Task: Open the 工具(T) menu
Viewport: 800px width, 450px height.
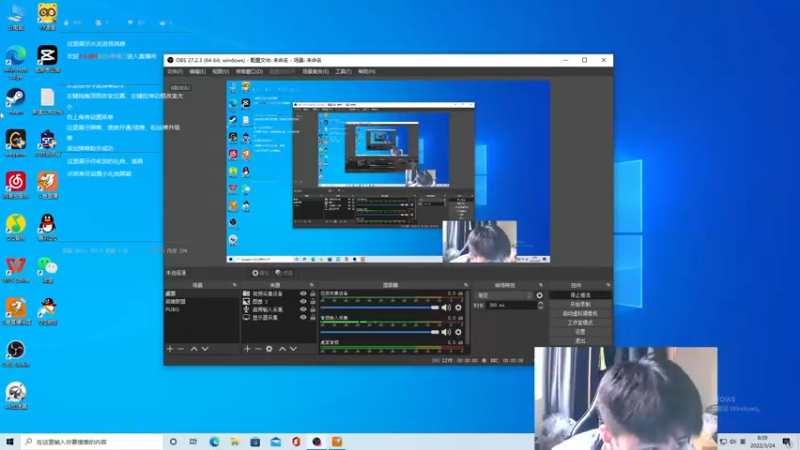Action: (343, 72)
